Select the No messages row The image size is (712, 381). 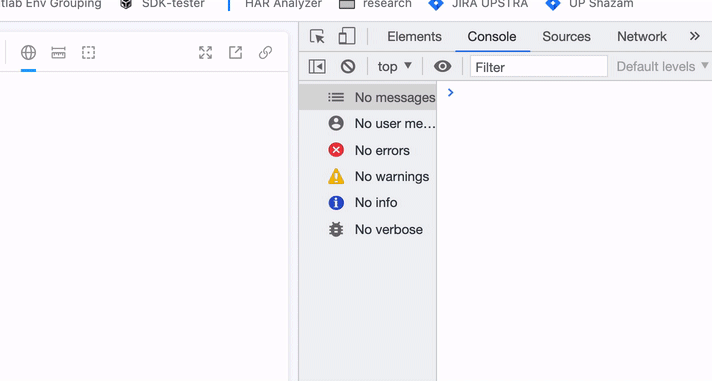[368, 97]
